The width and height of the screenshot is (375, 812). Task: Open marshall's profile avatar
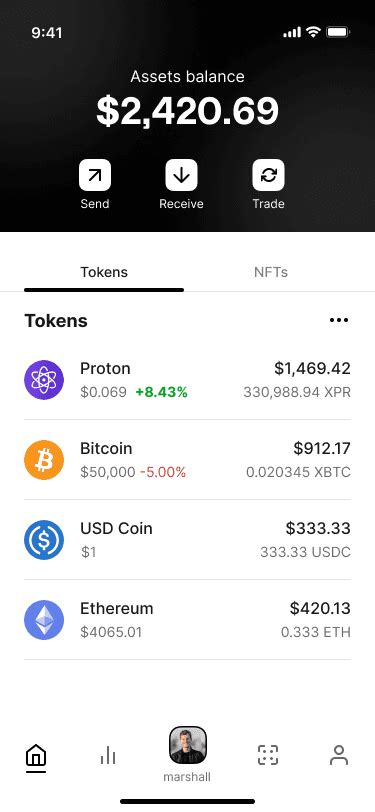188,745
